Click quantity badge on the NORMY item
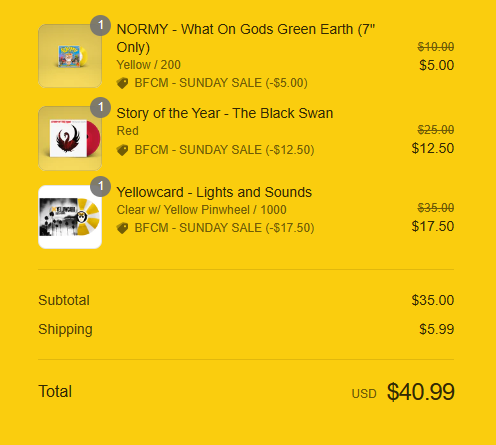The height and width of the screenshot is (445, 496). pos(101,25)
